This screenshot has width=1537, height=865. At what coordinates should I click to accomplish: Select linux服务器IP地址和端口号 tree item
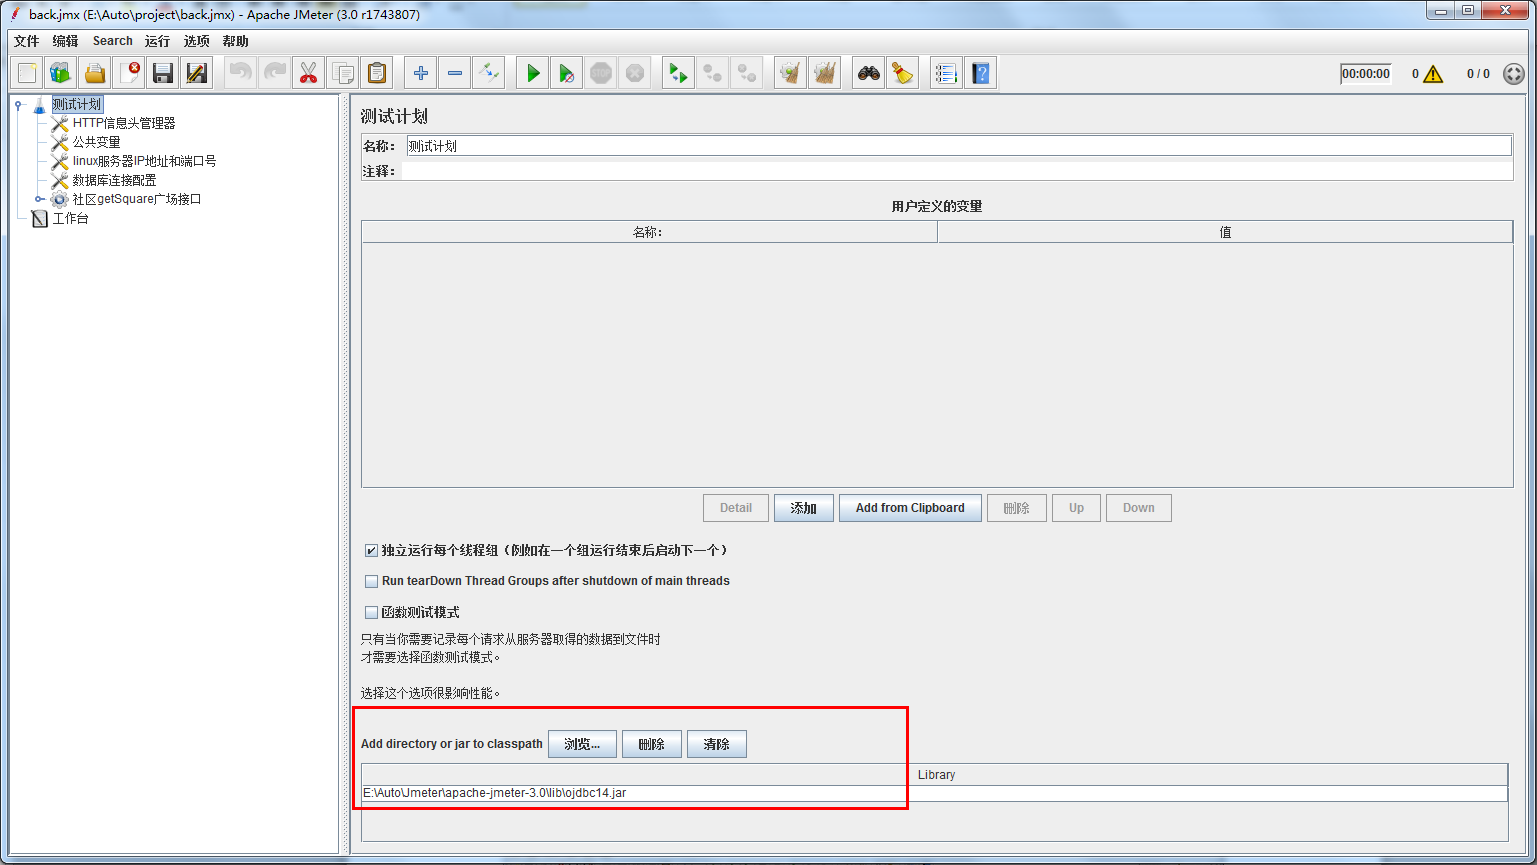pos(144,161)
